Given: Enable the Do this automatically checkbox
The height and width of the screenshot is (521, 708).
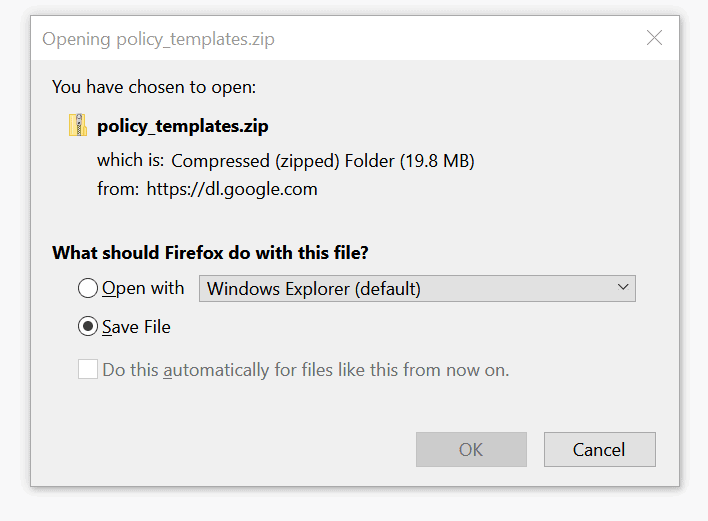Looking at the screenshot, I should tap(88, 369).
